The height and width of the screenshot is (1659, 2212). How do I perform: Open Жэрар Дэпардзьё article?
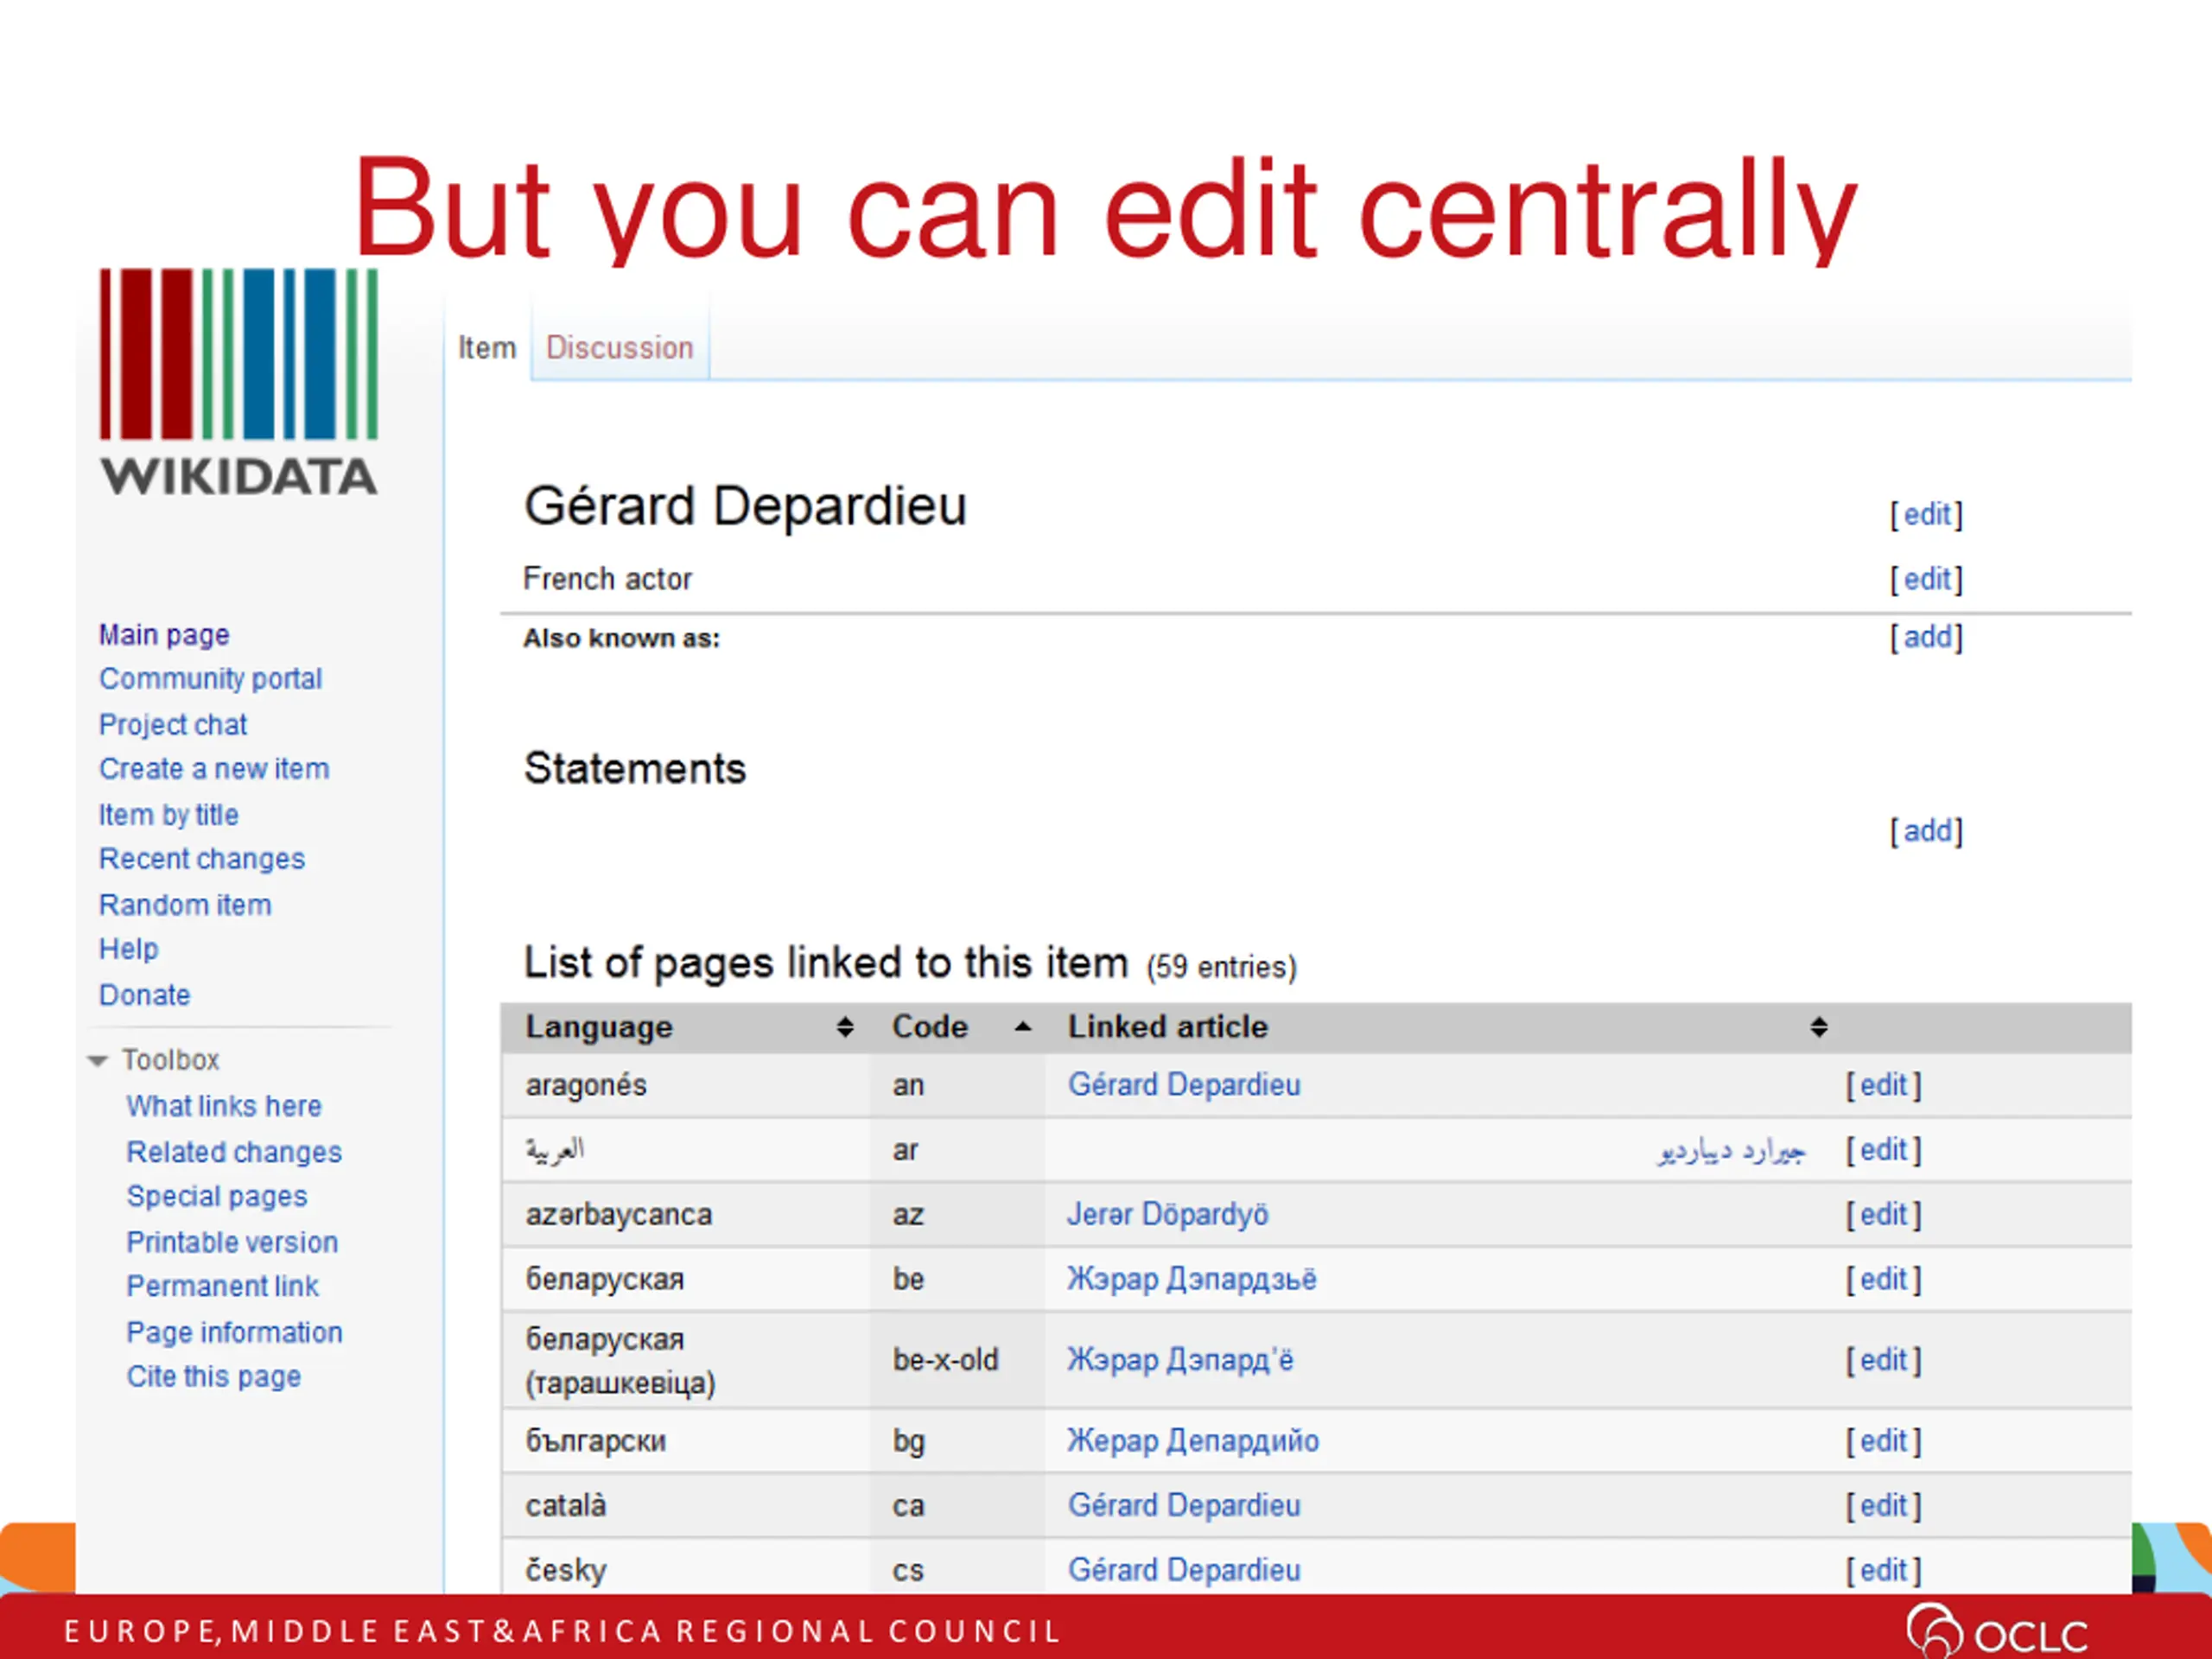tap(1191, 1278)
